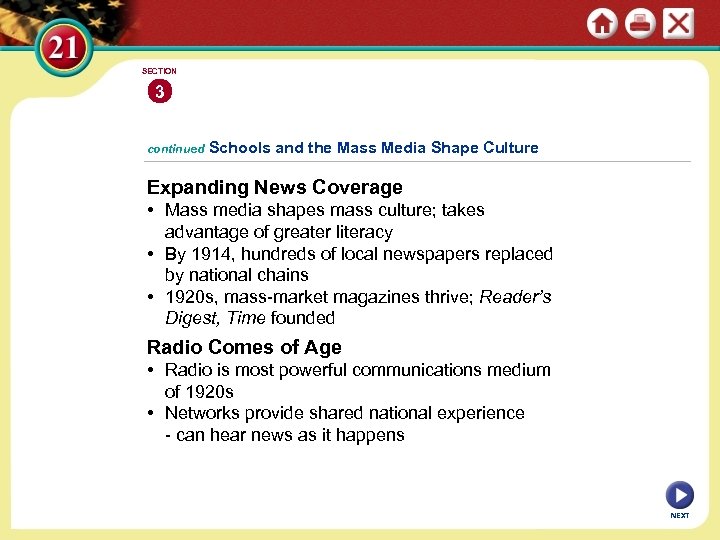Click bullet 'By 1914, hundreds of local newspapers'

click(358, 264)
